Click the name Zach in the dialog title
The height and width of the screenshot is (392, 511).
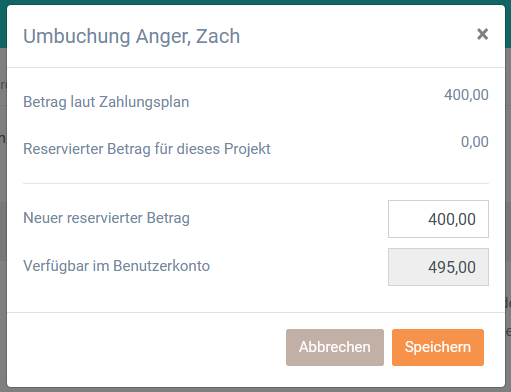(218, 36)
